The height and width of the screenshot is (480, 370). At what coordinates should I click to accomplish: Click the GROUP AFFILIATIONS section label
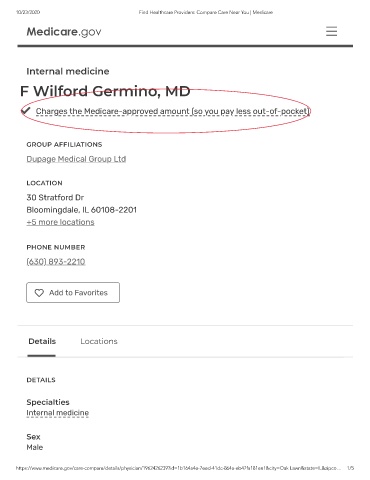(x=64, y=144)
